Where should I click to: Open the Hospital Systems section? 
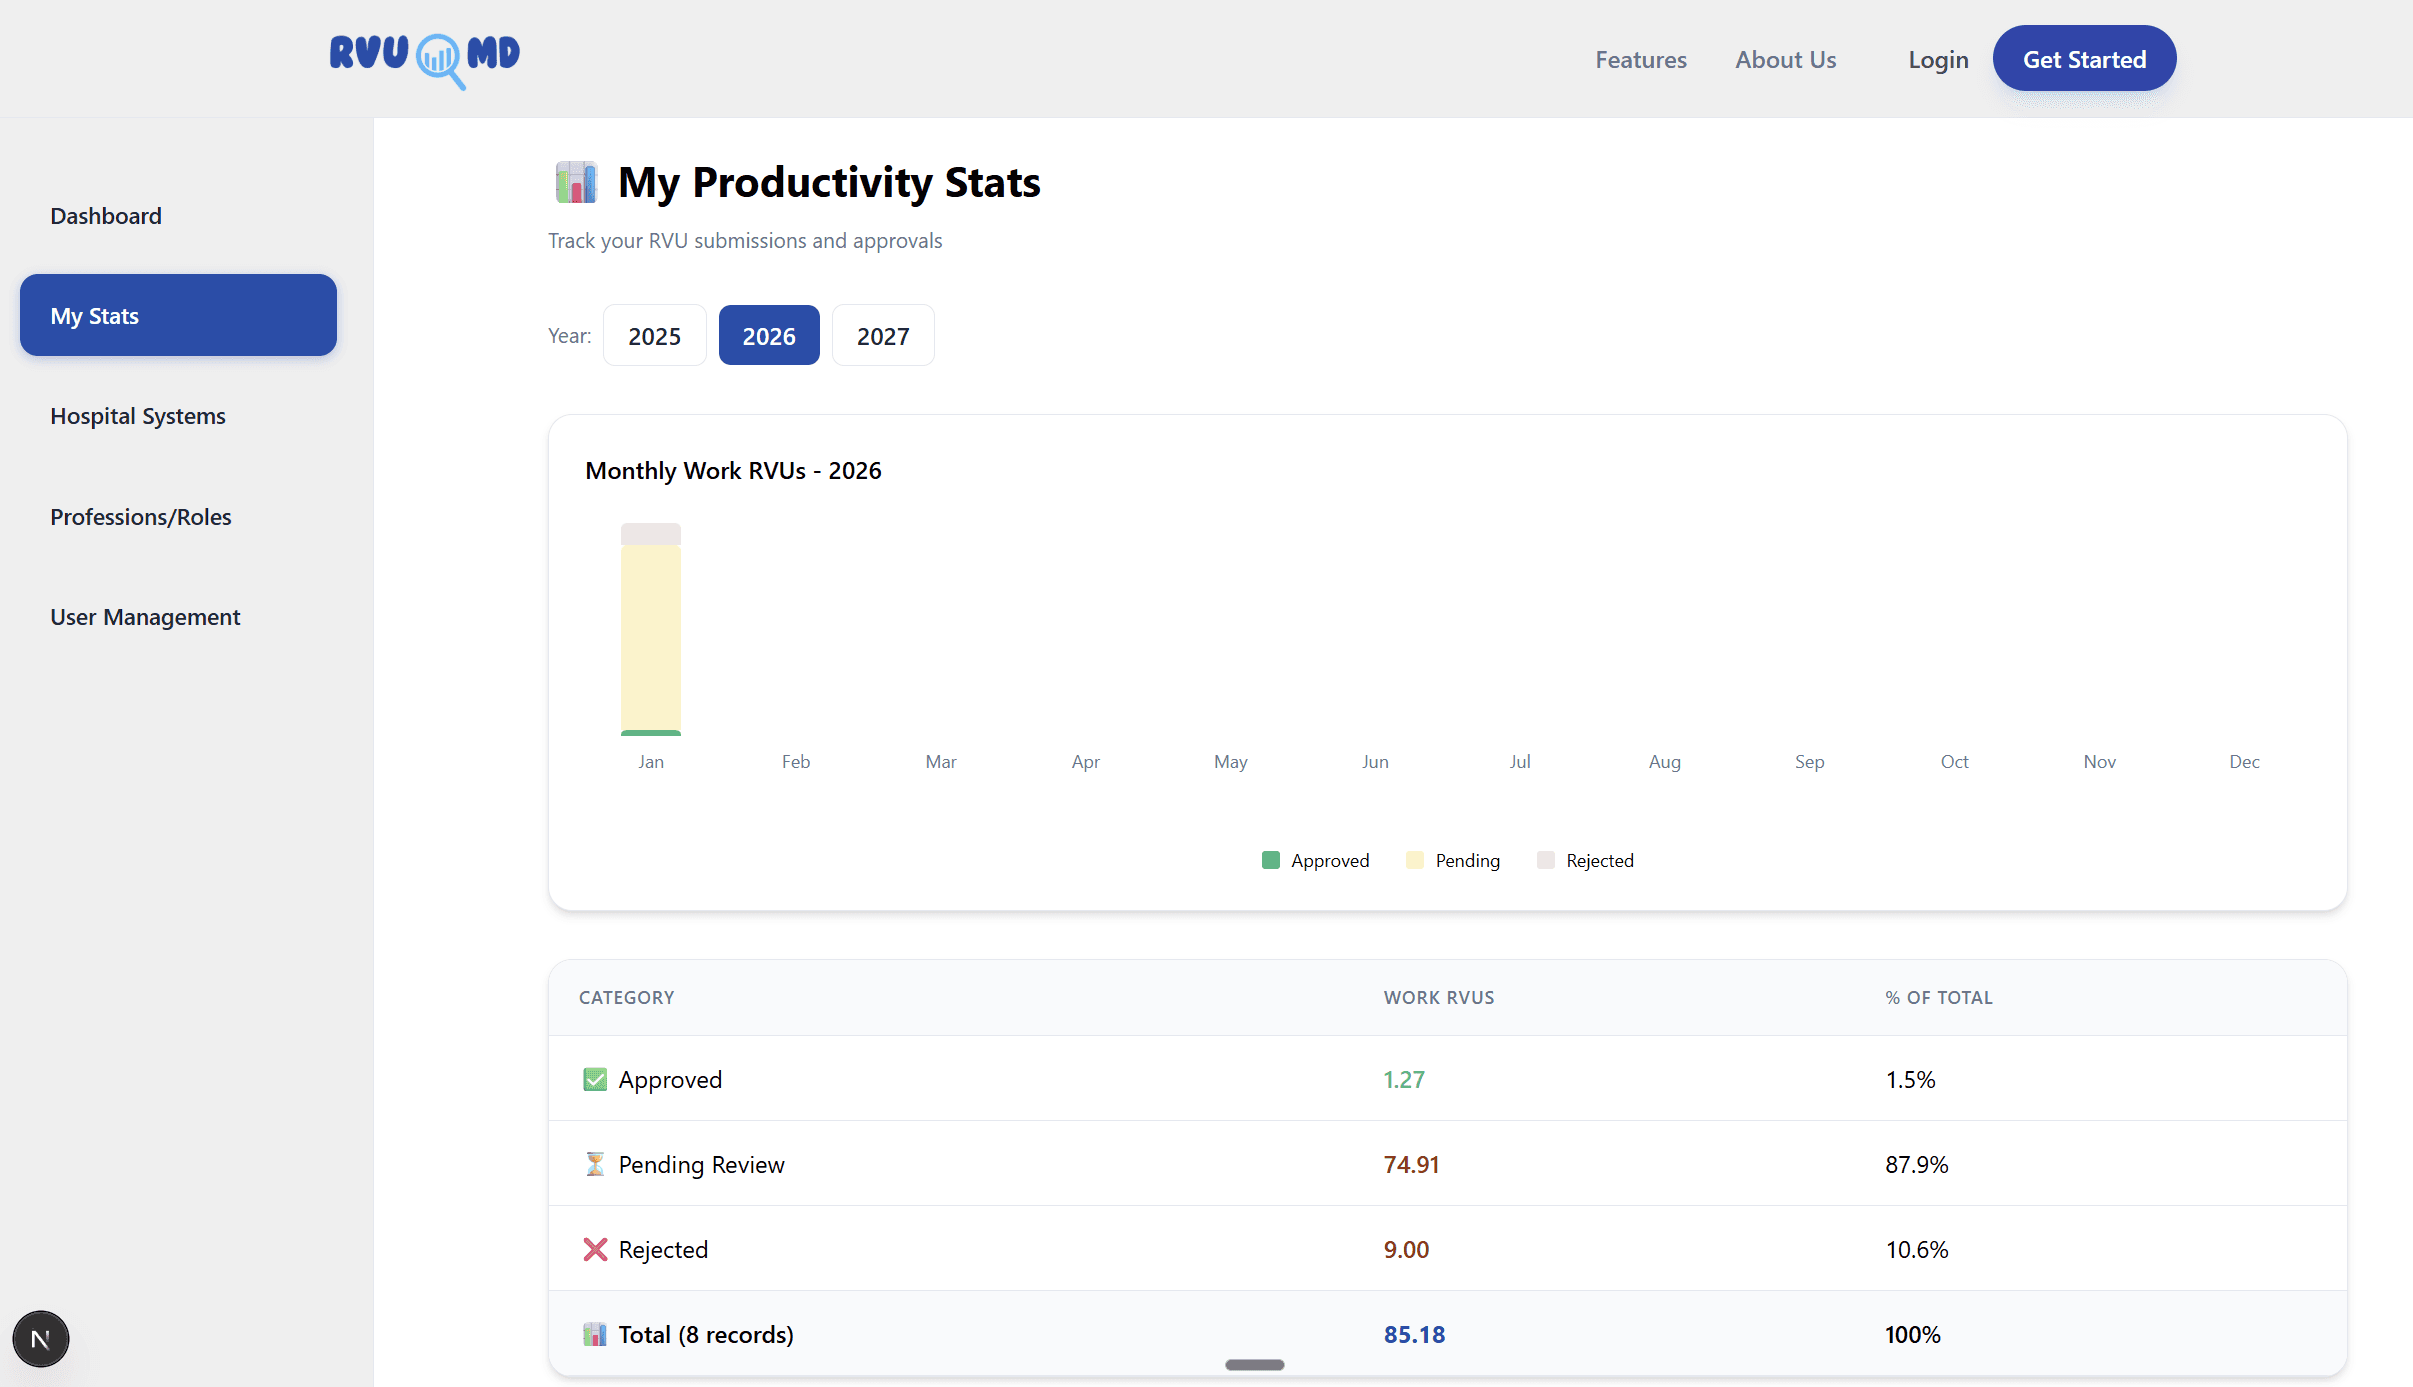pos(137,415)
